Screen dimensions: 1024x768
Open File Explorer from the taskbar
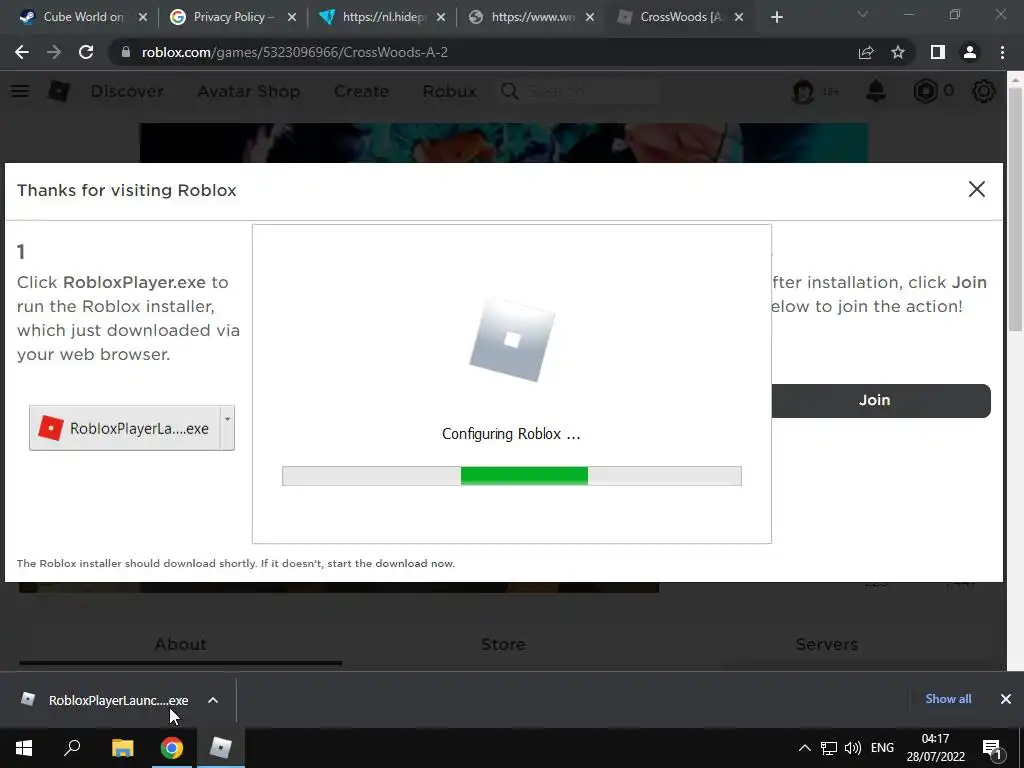[x=122, y=748]
